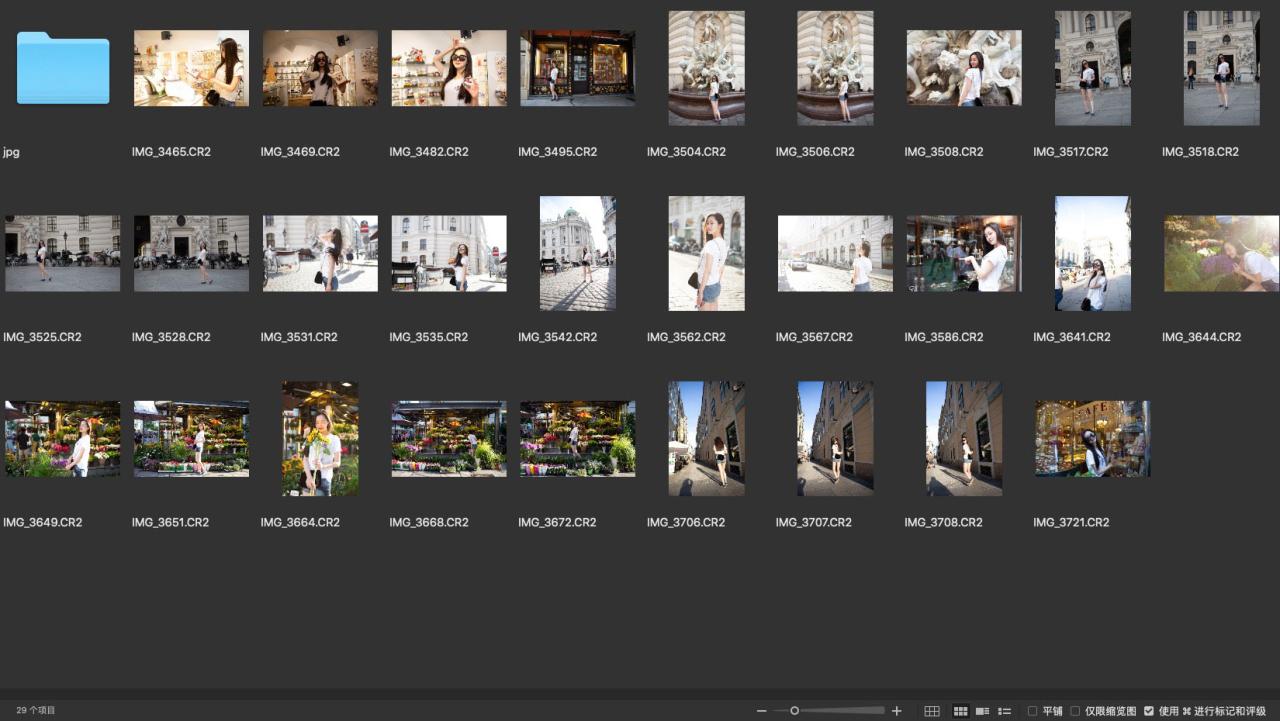Open the jpg folder
This screenshot has width=1280, height=721.
point(63,68)
